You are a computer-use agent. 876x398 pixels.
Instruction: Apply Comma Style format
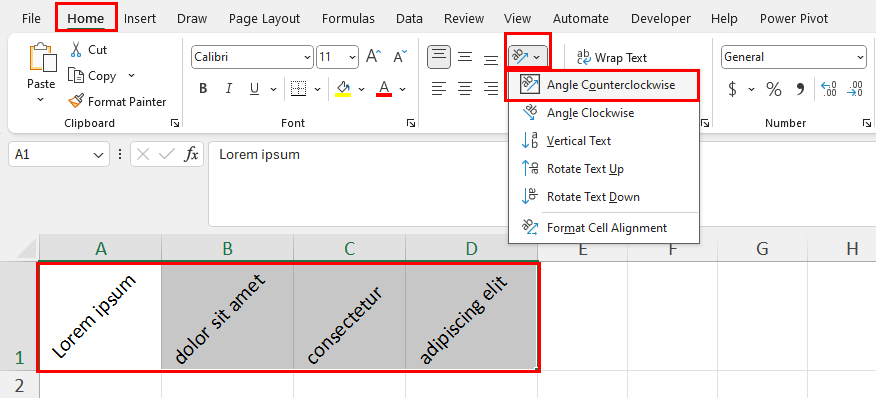click(x=801, y=88)
